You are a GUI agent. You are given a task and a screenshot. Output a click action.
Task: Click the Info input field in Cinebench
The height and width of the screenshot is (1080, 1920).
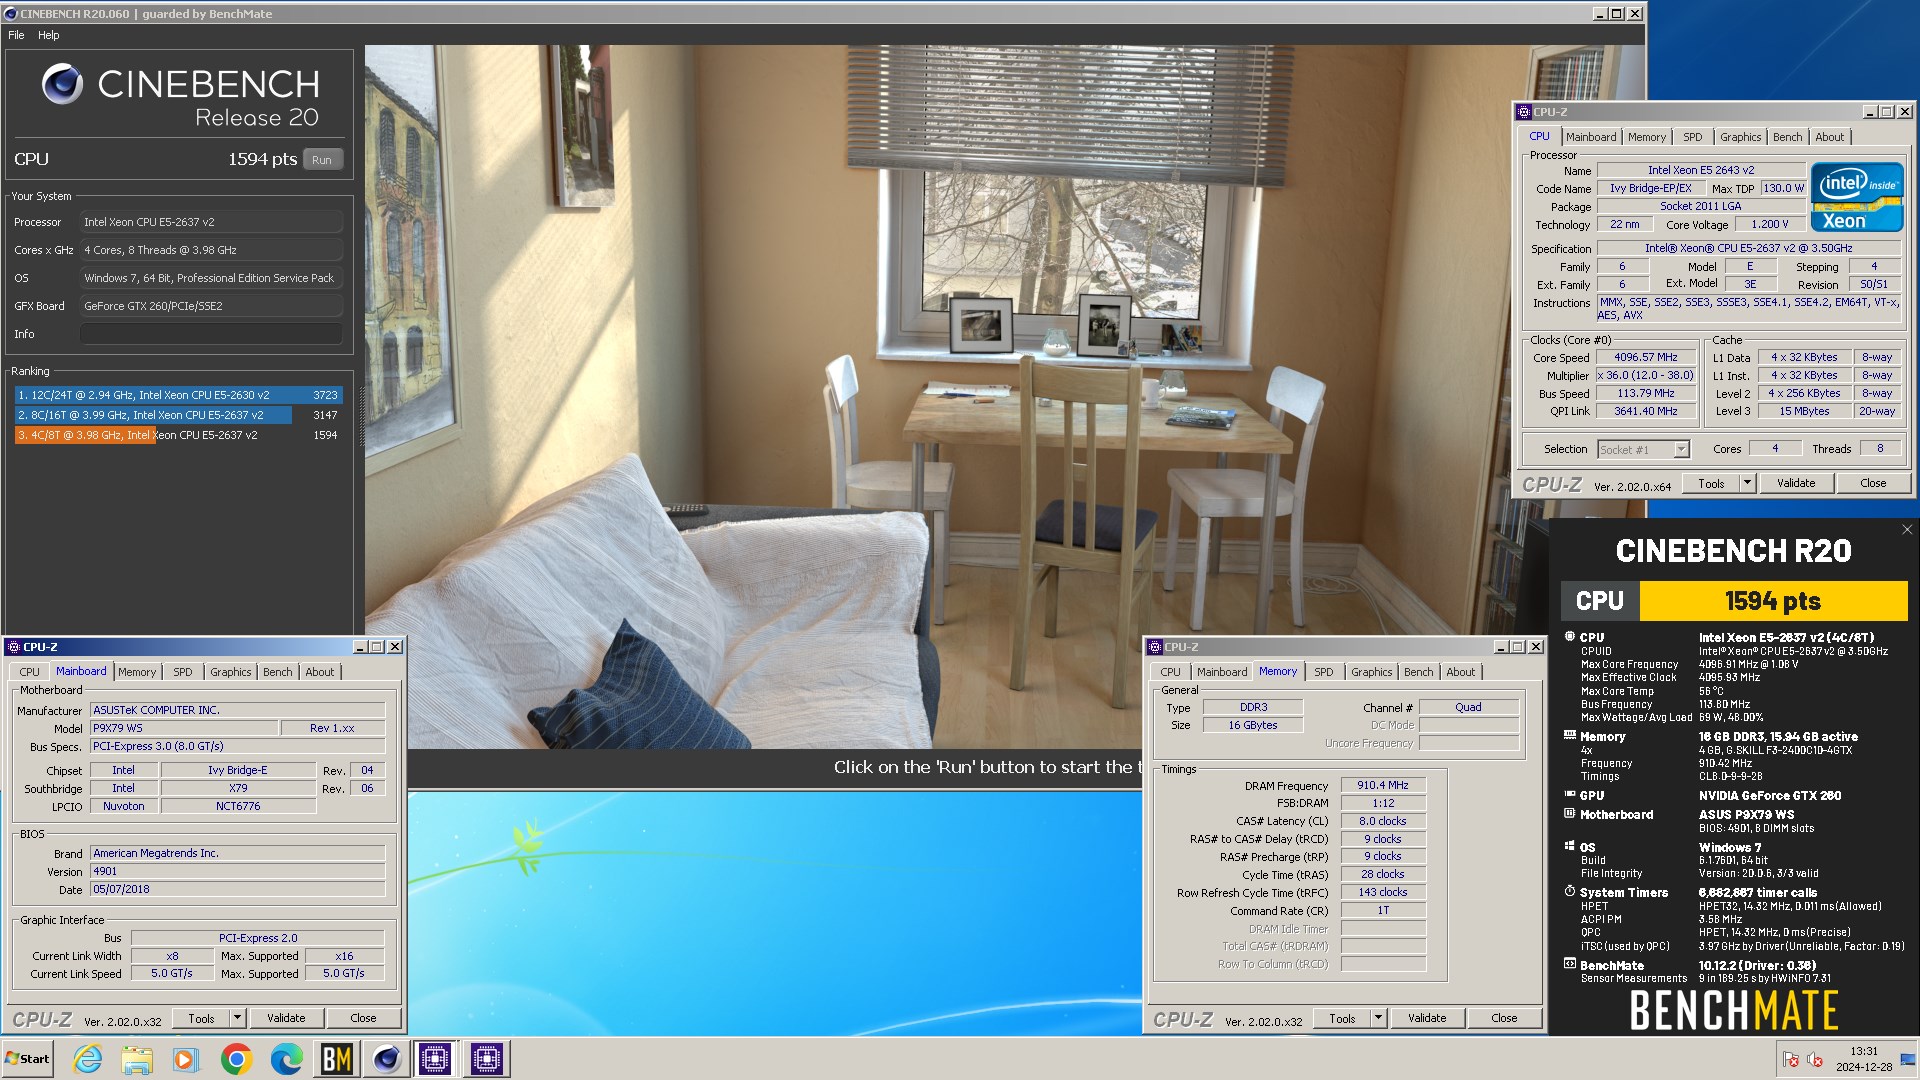coord(211,334)
